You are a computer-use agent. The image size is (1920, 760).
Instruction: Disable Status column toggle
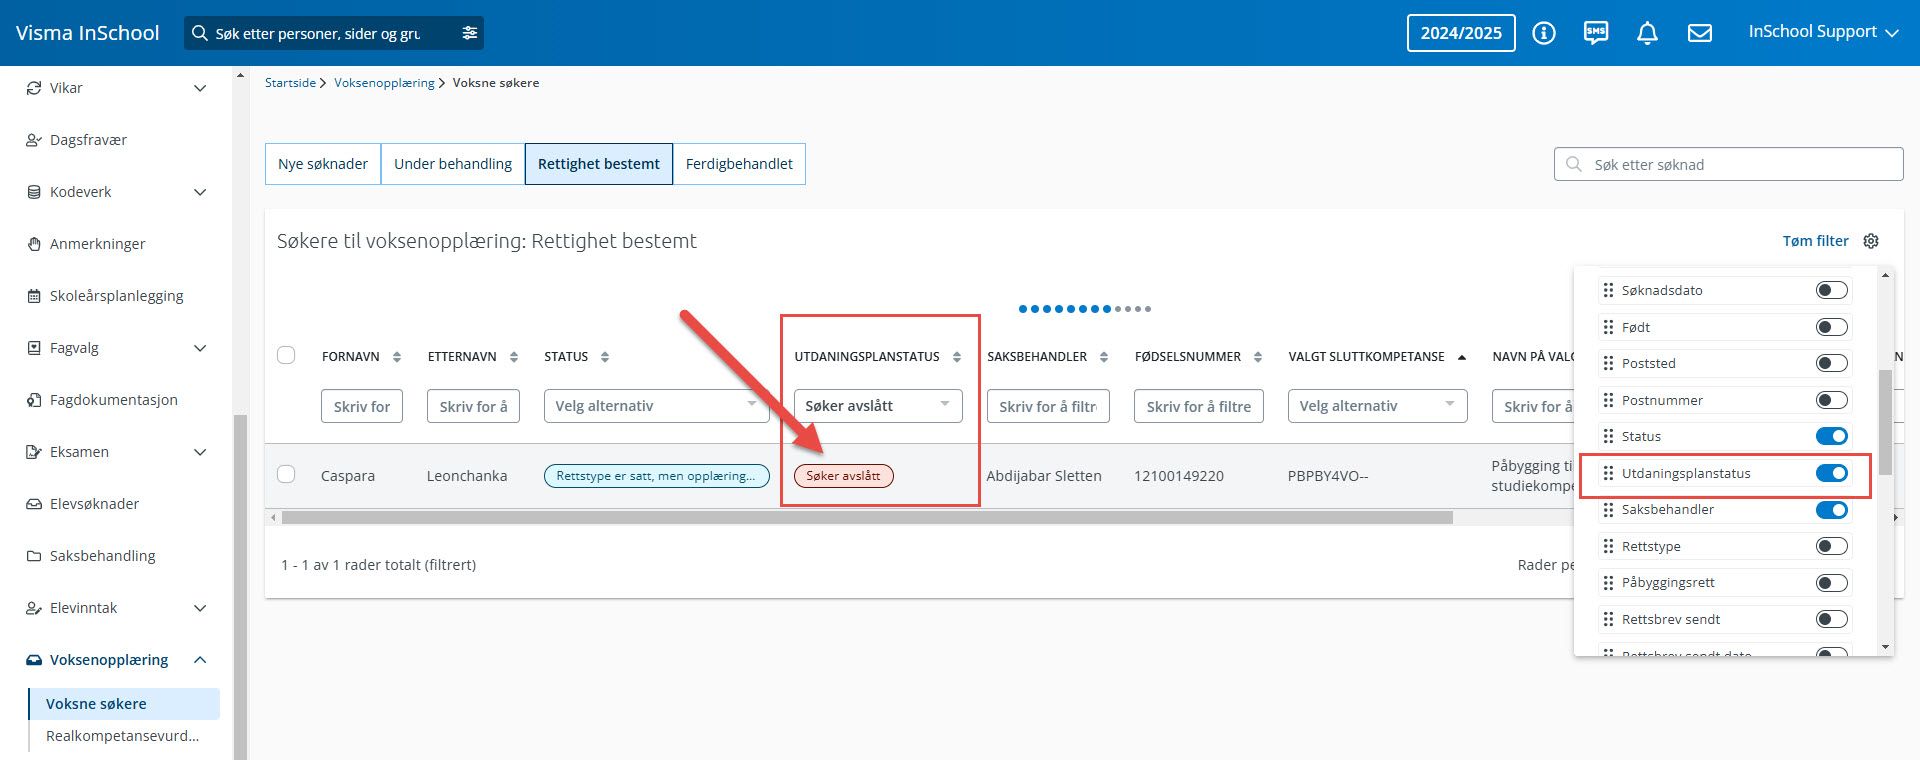1832,436
